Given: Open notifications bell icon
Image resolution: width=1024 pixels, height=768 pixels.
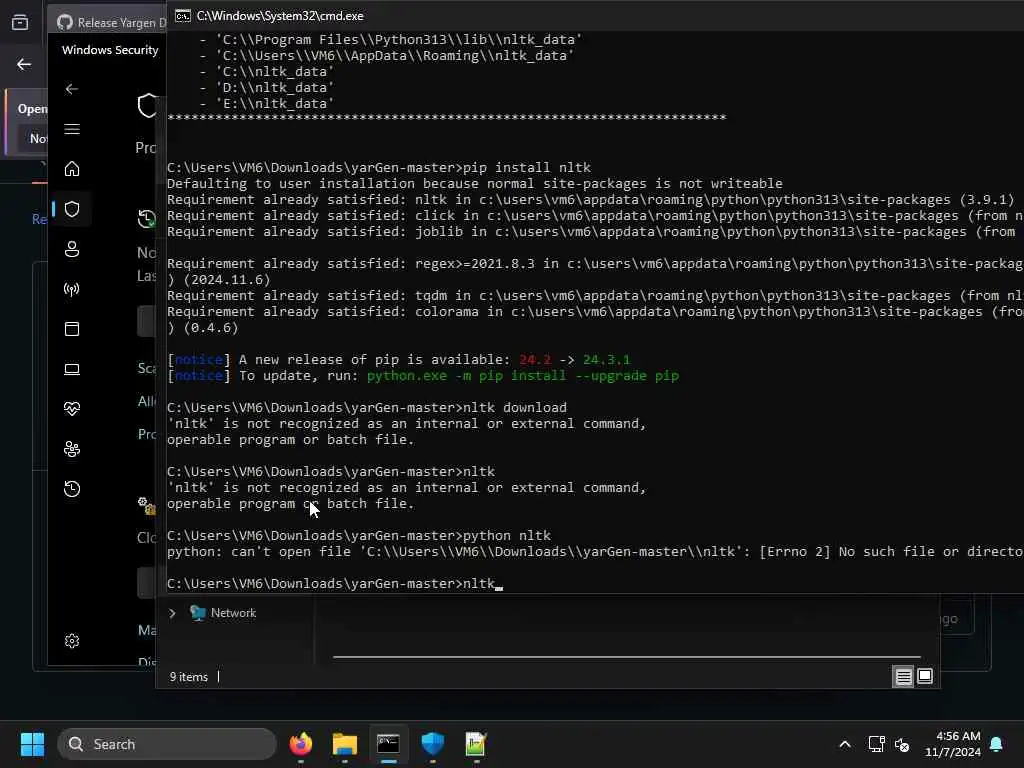Looking at the screenshot, I should click(x=997, y=744).
